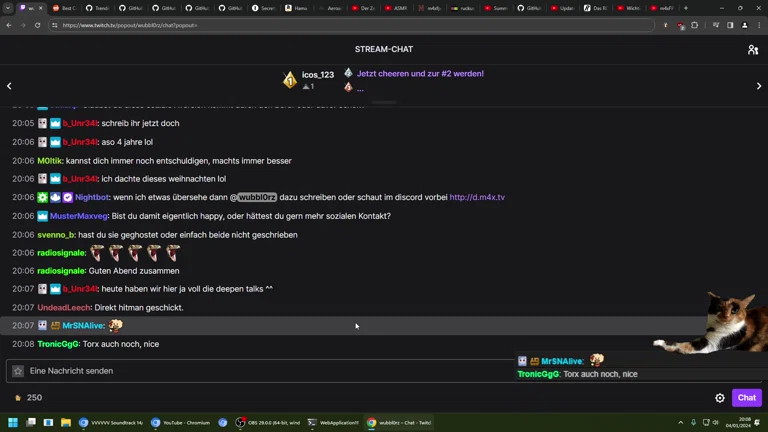Image resolution: width=768 pixels, height=432 pixels.
Task: Switch to the Trendi... GitHub tab
Action: pyautogui.click(x=97, y=8)
